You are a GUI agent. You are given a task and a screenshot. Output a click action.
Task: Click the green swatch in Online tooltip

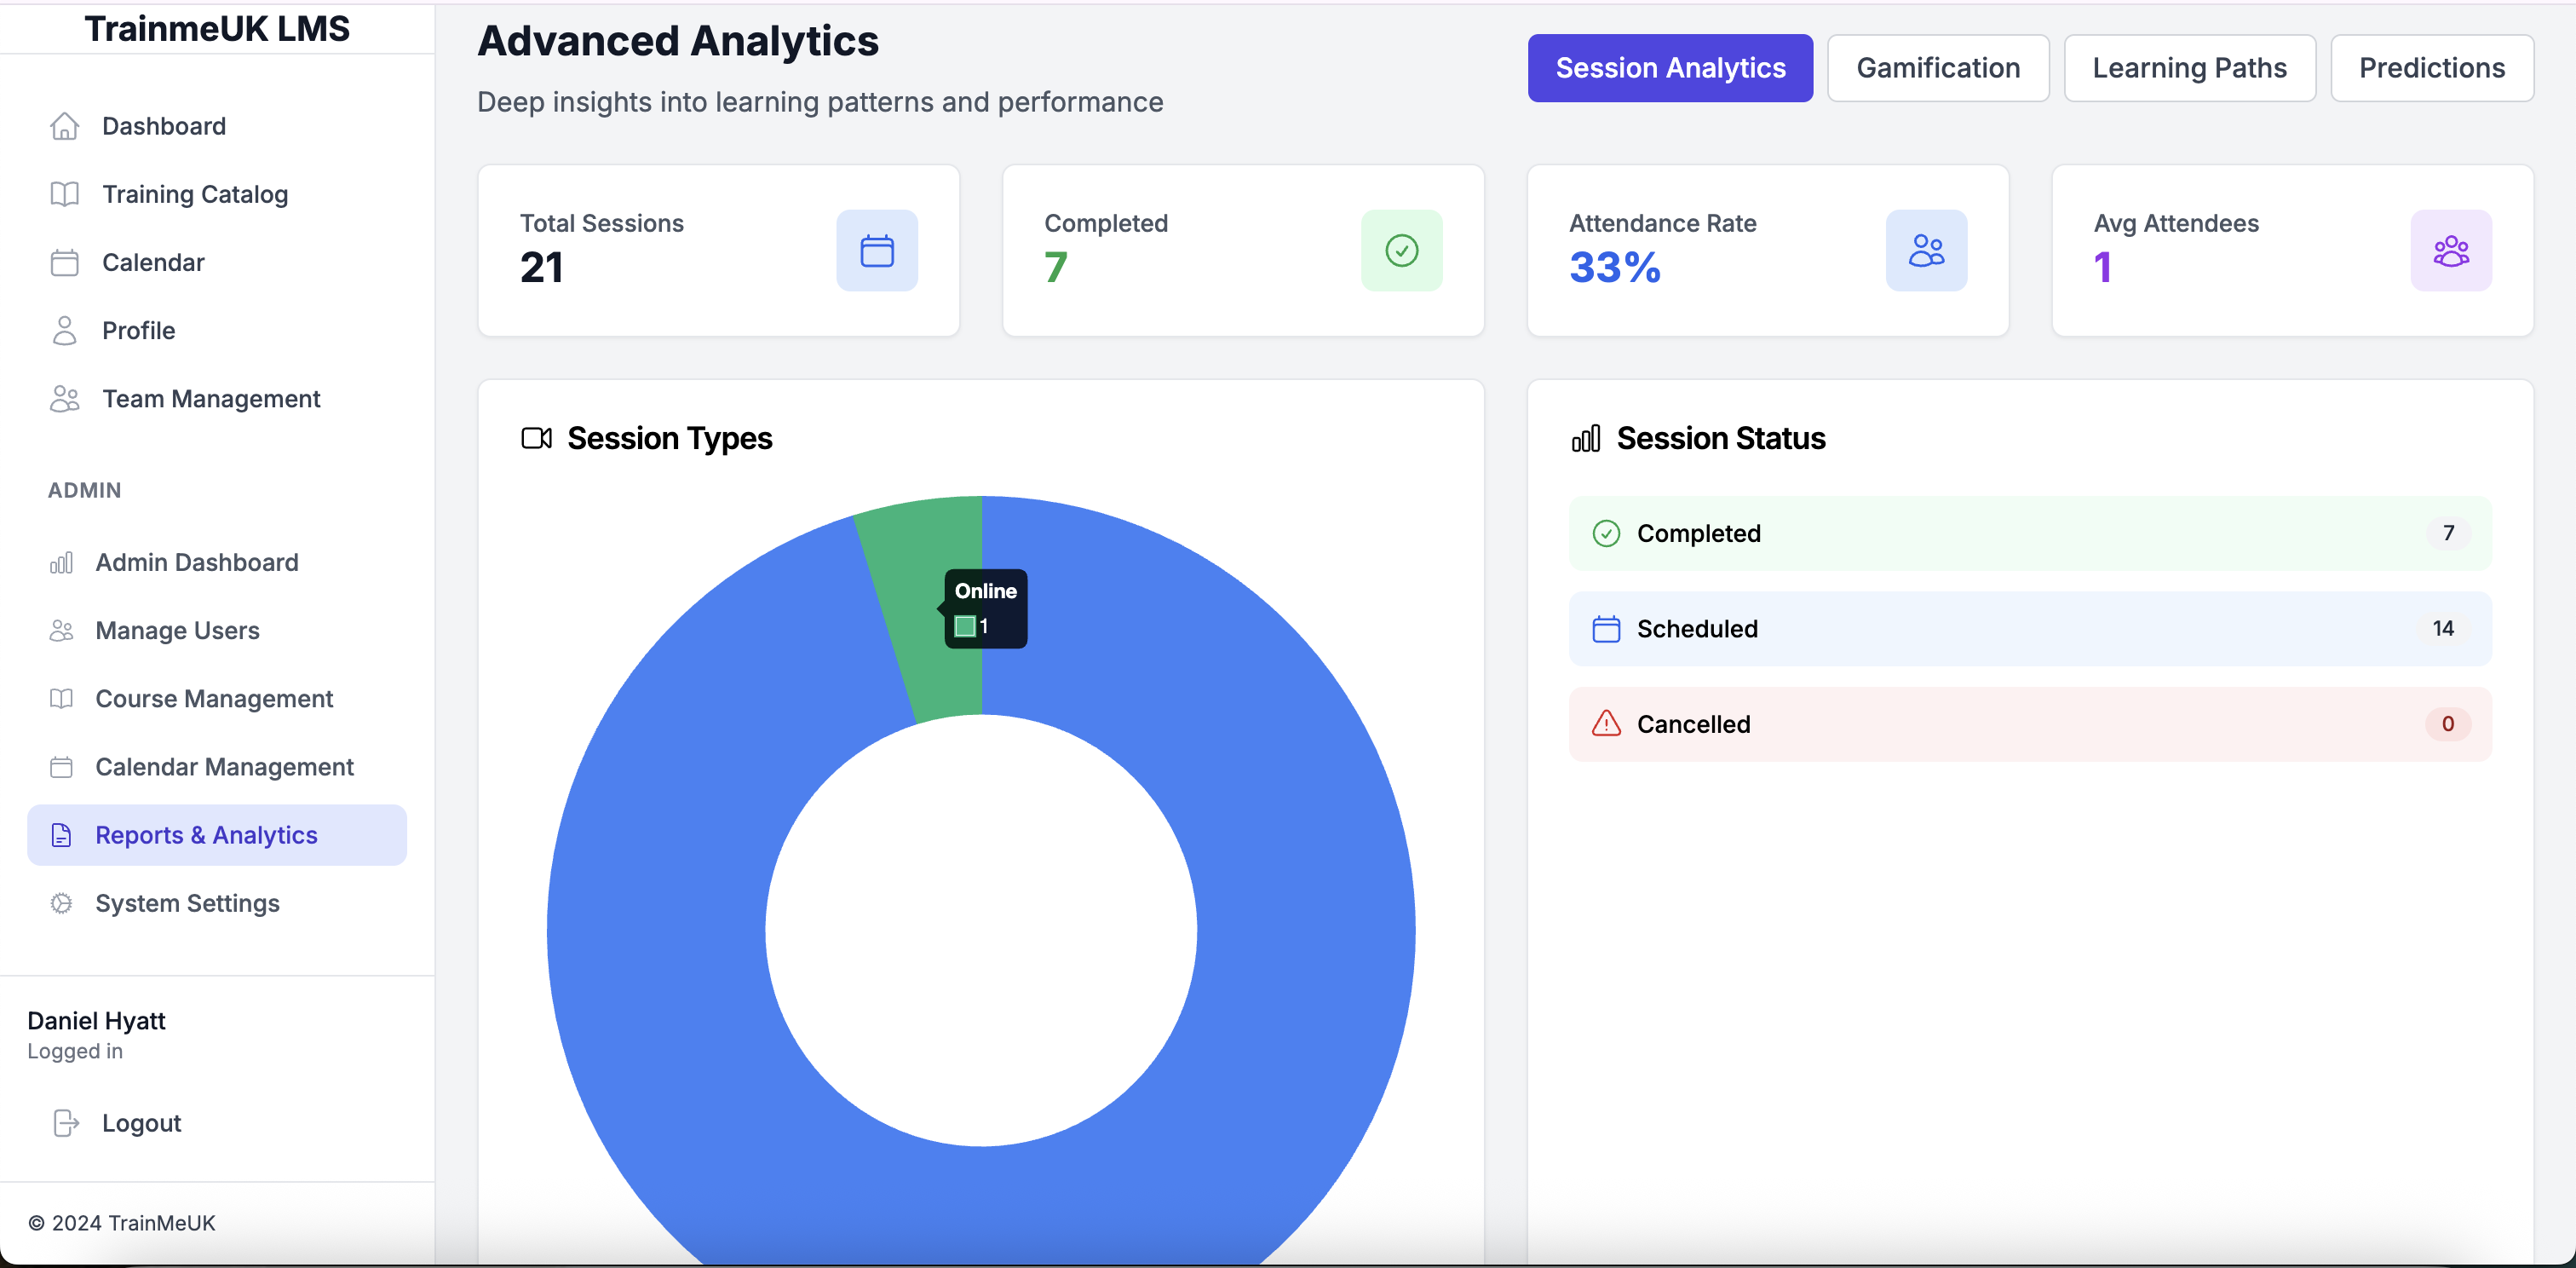pyautogui.click(x=965, y=626)
